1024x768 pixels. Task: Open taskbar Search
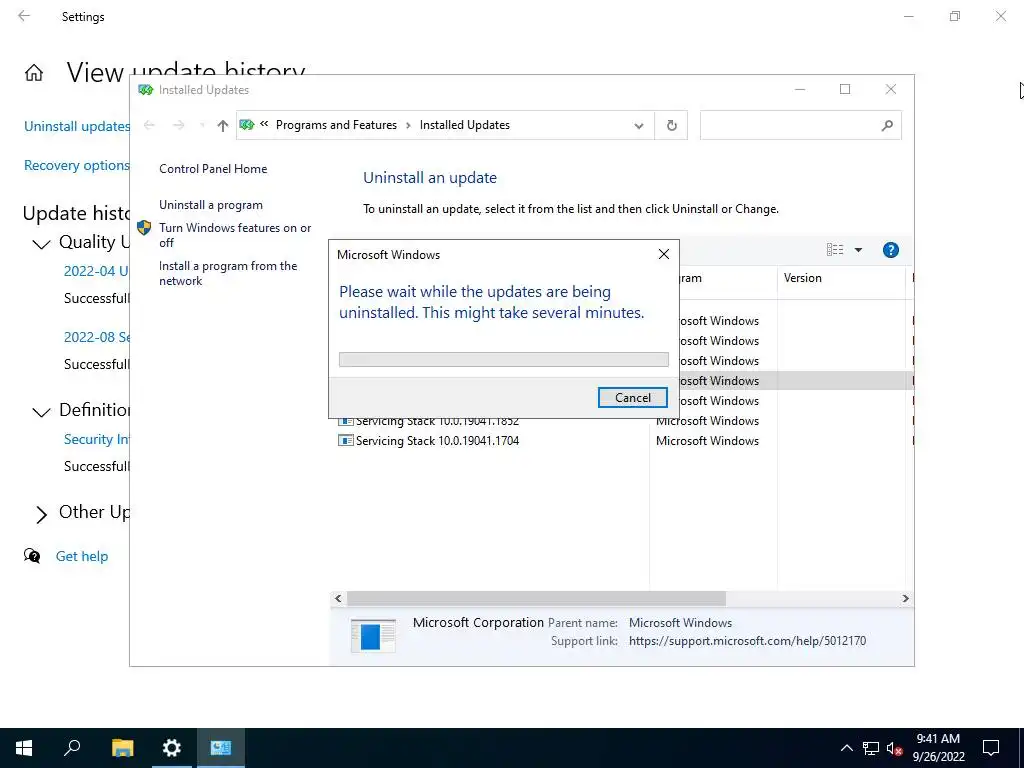[x=72, y=748]
